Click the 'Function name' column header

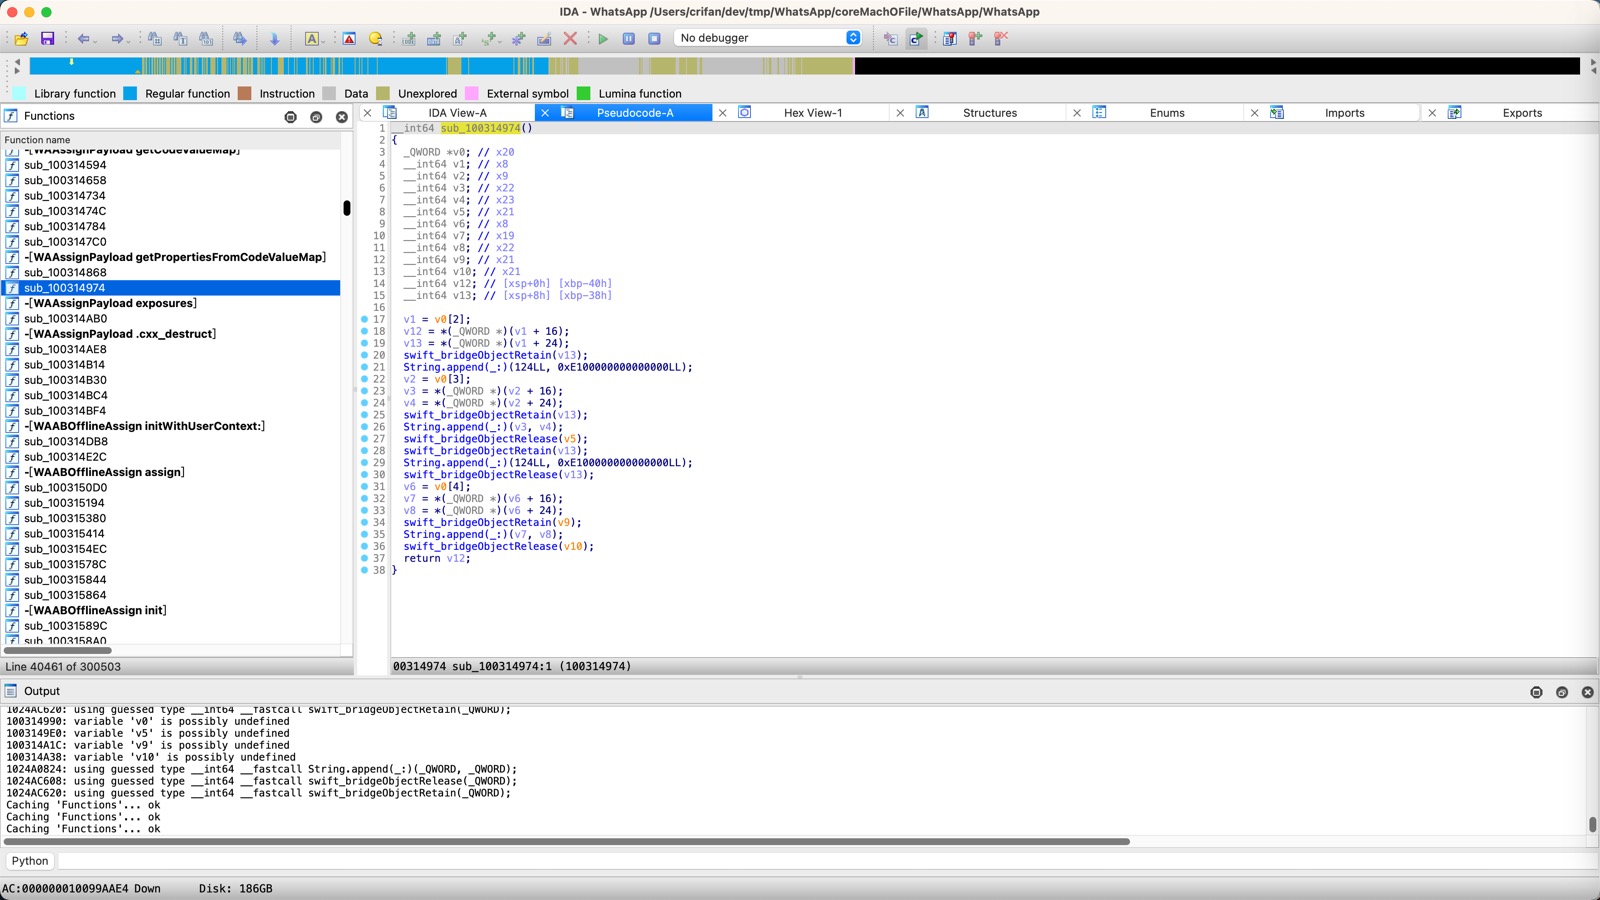[x=170, y=140]
